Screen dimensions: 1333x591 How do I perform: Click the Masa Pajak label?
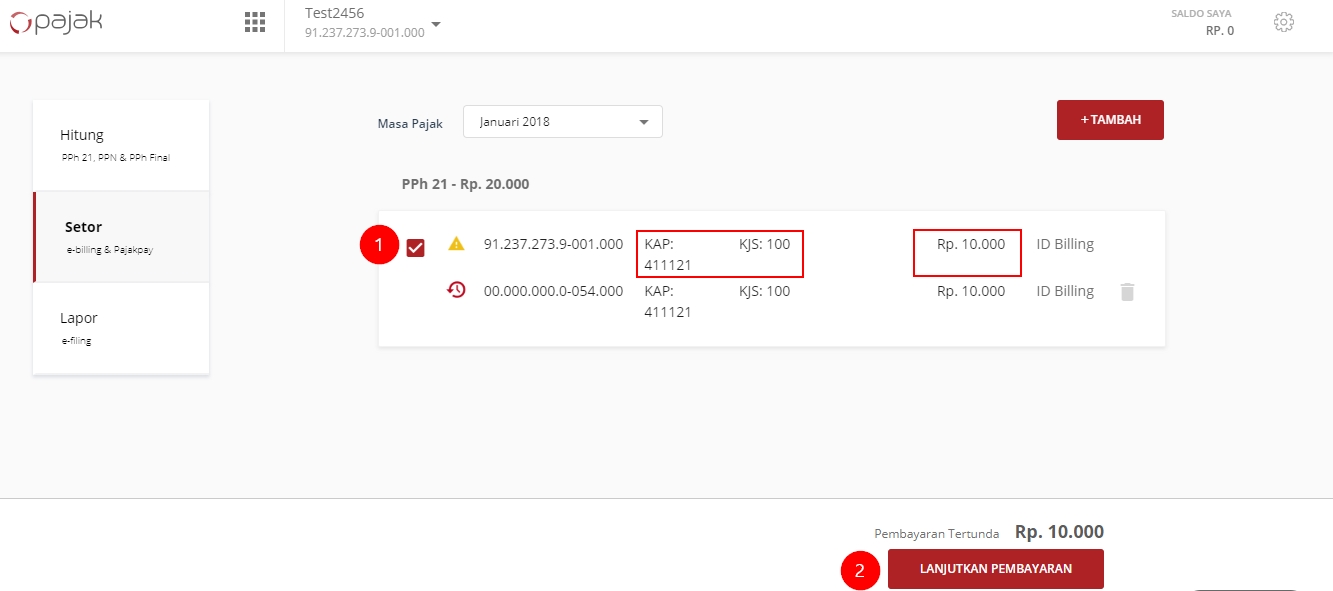410,124
